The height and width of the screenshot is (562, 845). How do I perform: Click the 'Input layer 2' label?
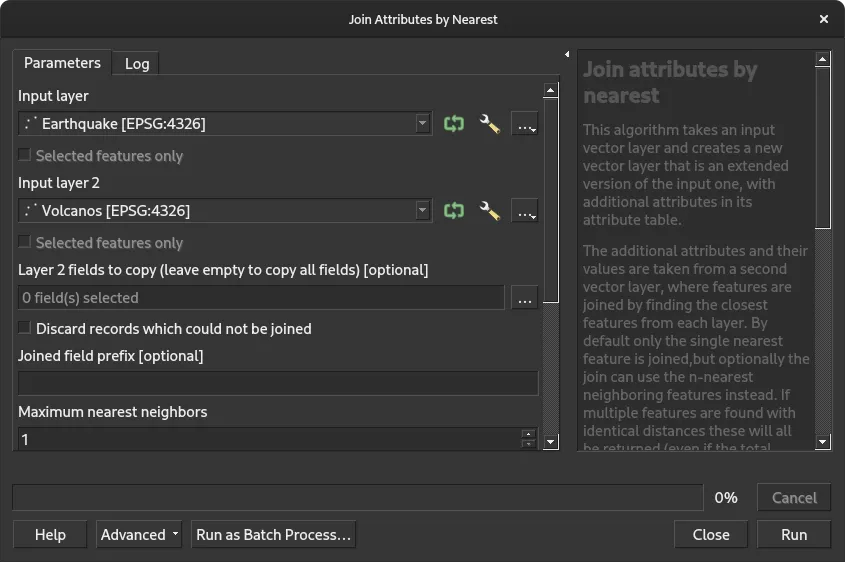59,183
